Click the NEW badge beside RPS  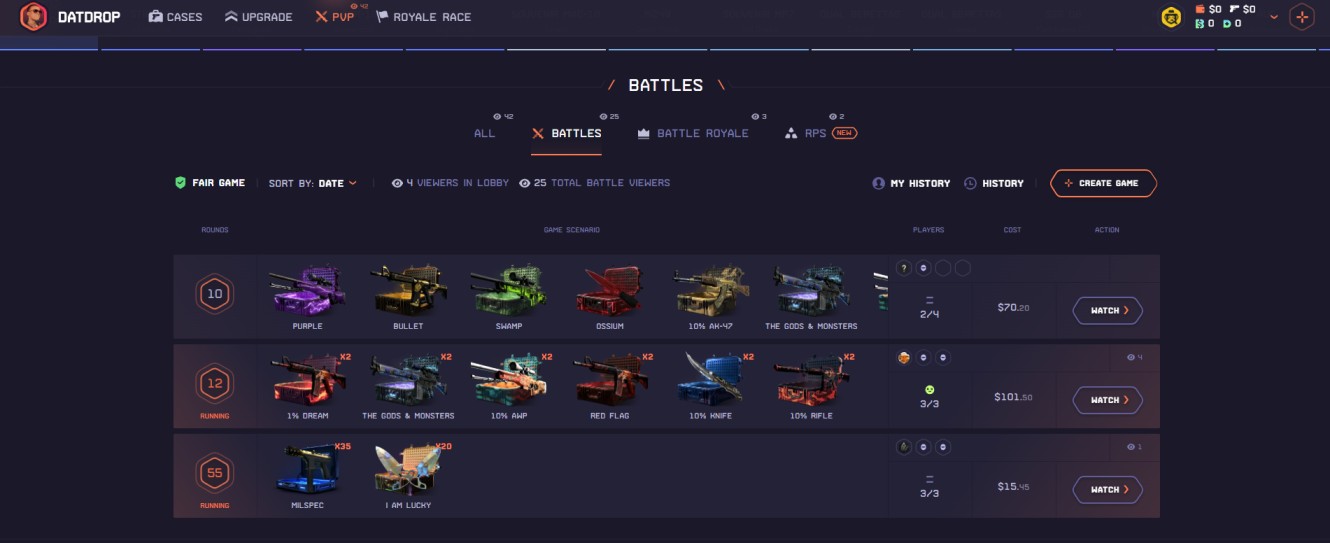[x=845, y=133]
